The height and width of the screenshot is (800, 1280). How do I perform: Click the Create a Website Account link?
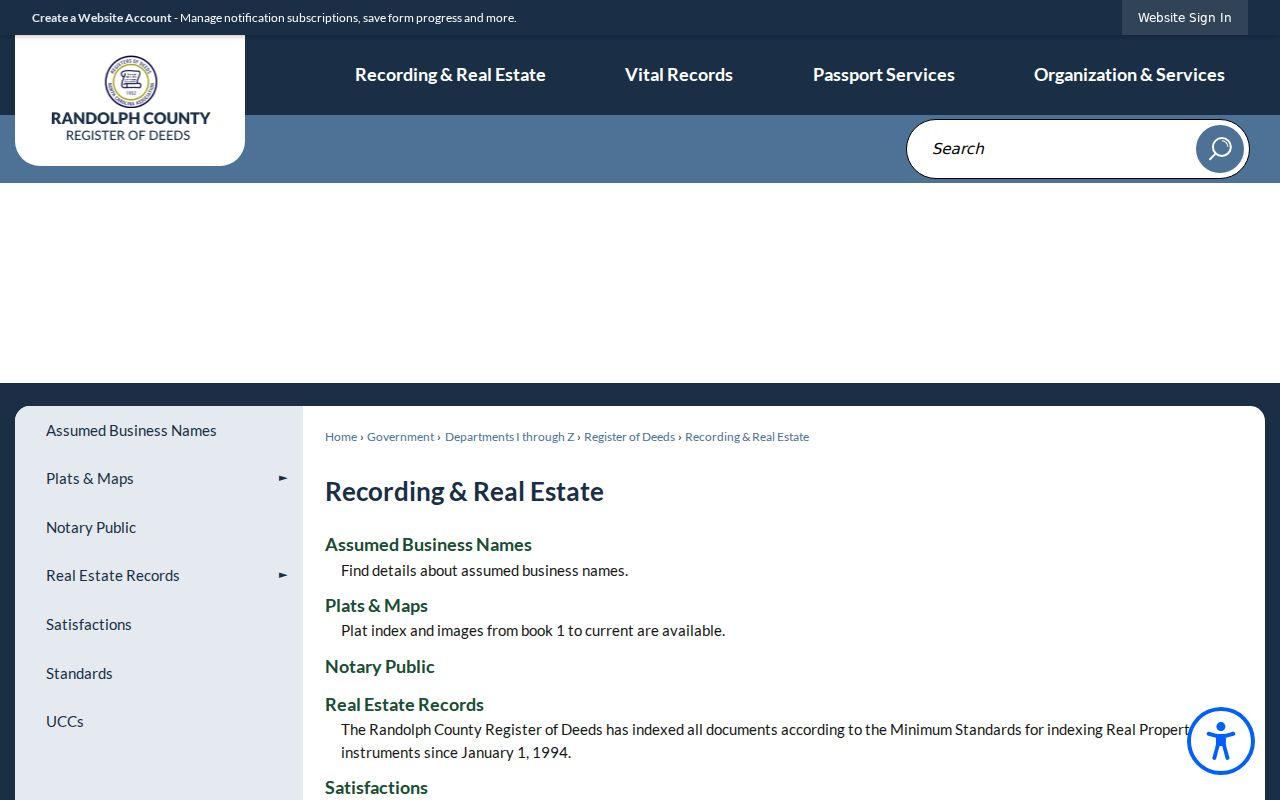[102, 18]
